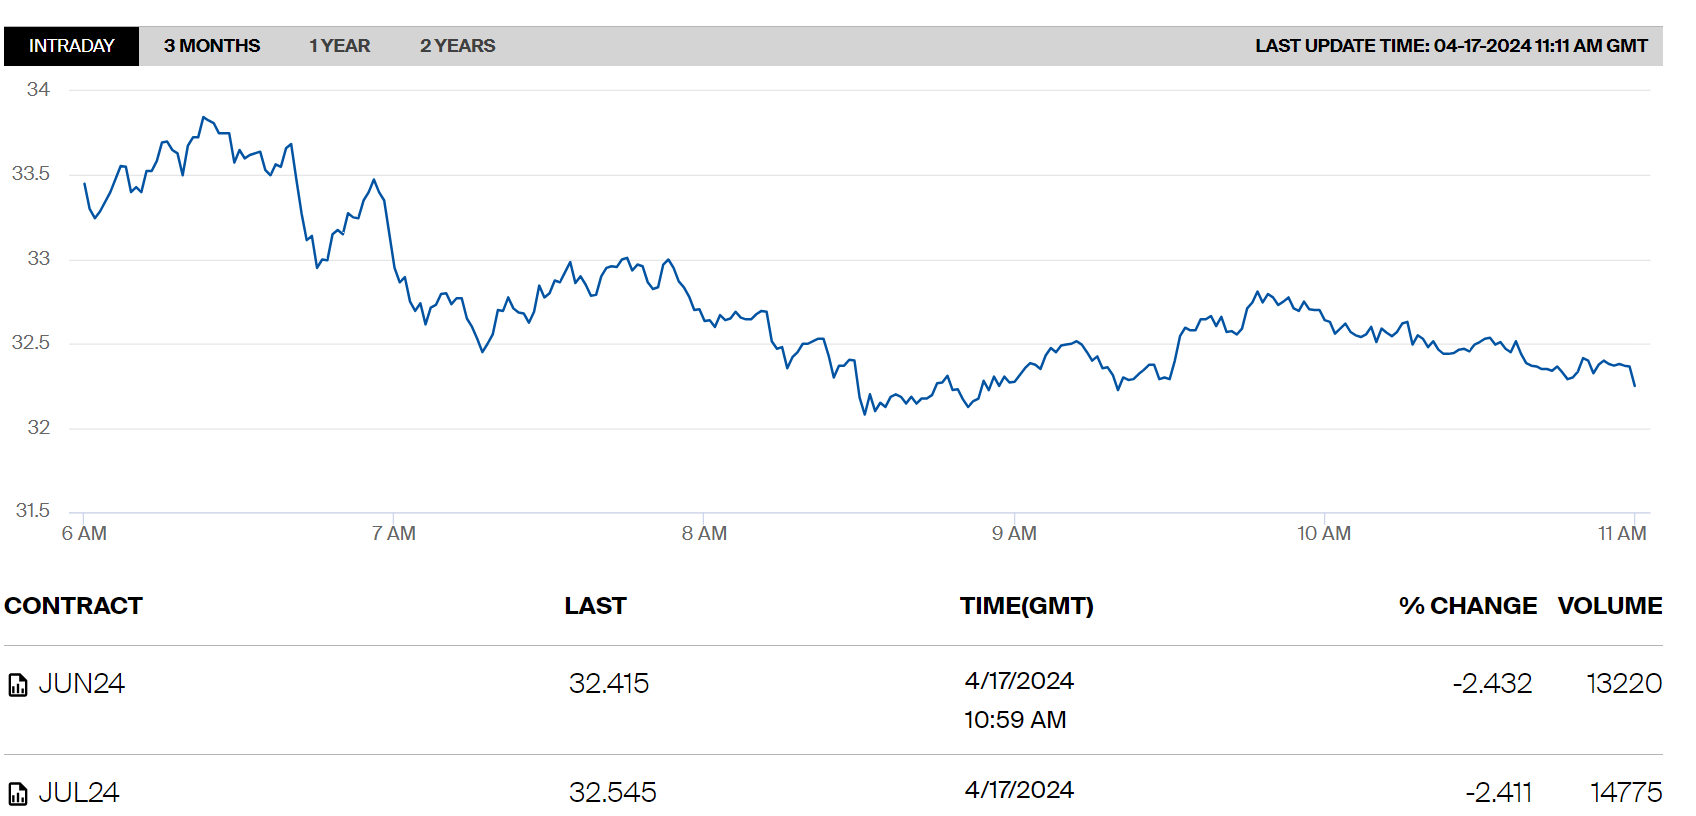This screenshot has width=1696, height=816.
Task: Open the JUN24 contract link
Action: tap(81, 684)
